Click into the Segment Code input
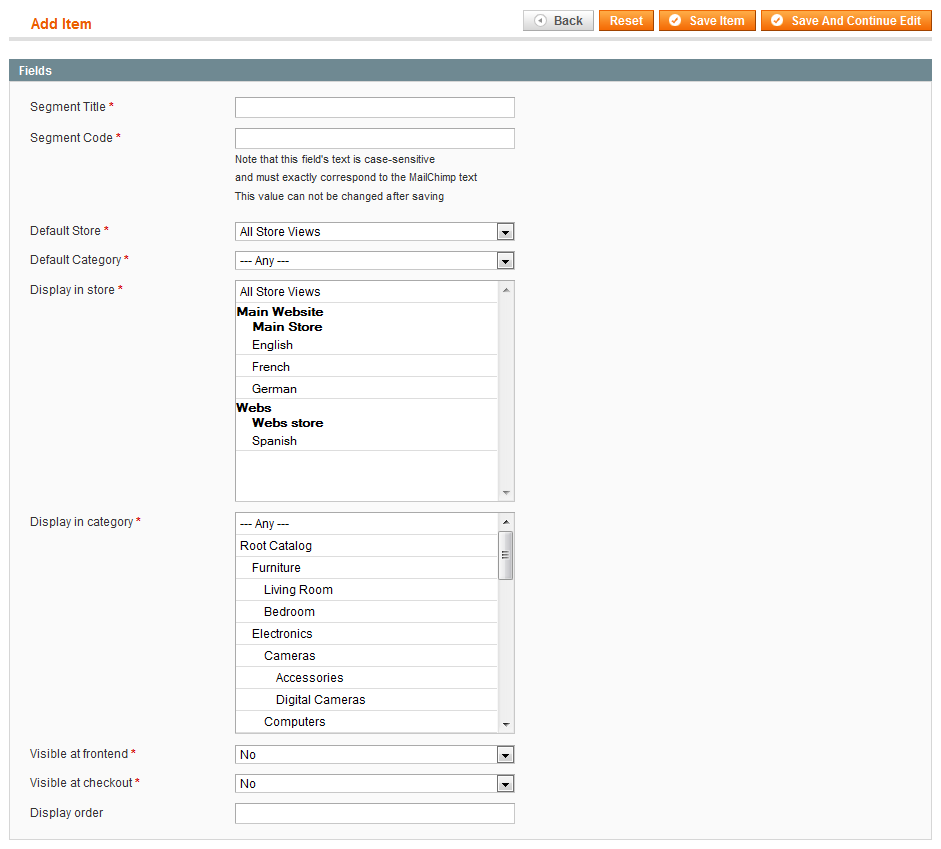941x849 pixels. coord(374,139)
